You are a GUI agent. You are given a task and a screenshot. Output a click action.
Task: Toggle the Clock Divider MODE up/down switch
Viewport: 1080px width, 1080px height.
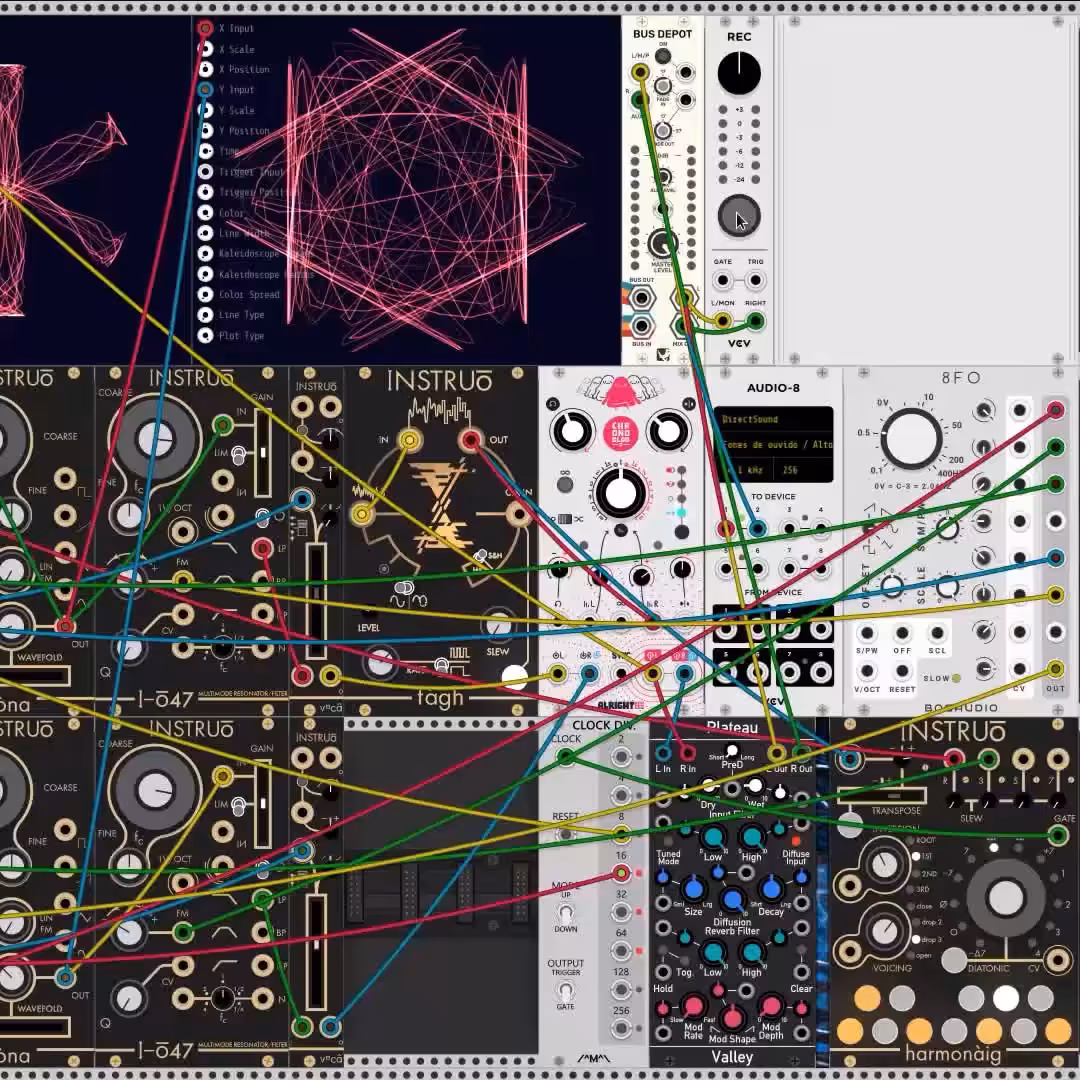[x=565, y=914]
